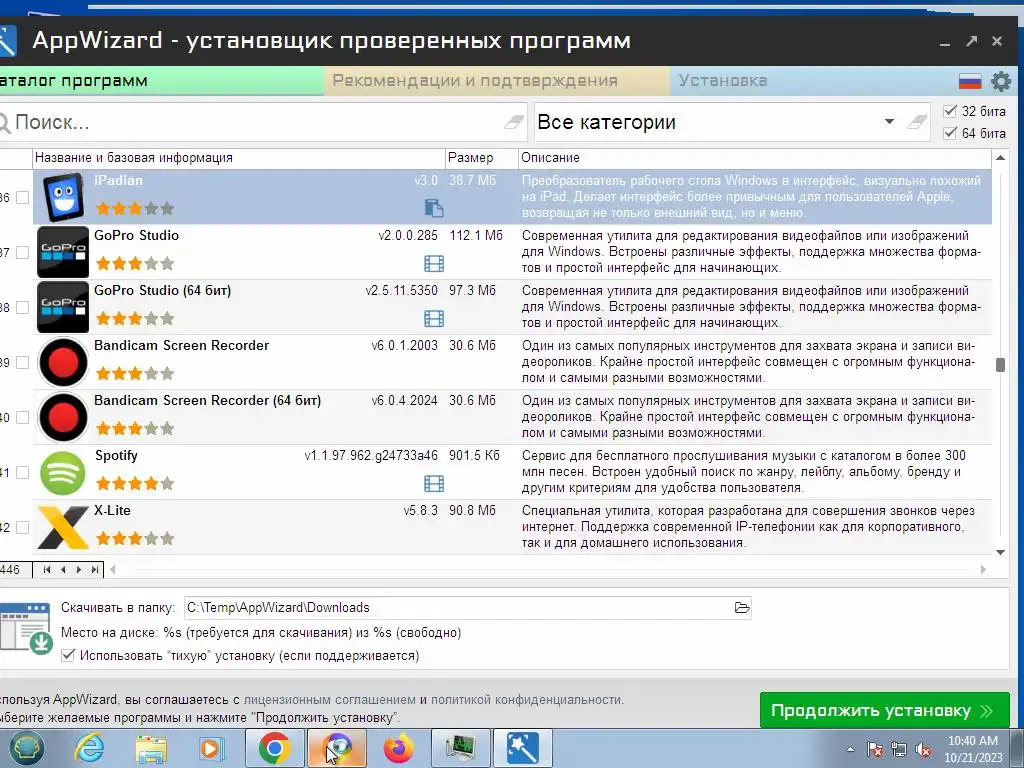Screen dimensions: 1024x768
Task: Click the video category icon for GoPro Studio v2.0.0.285
Action: (x=434, y=263)
